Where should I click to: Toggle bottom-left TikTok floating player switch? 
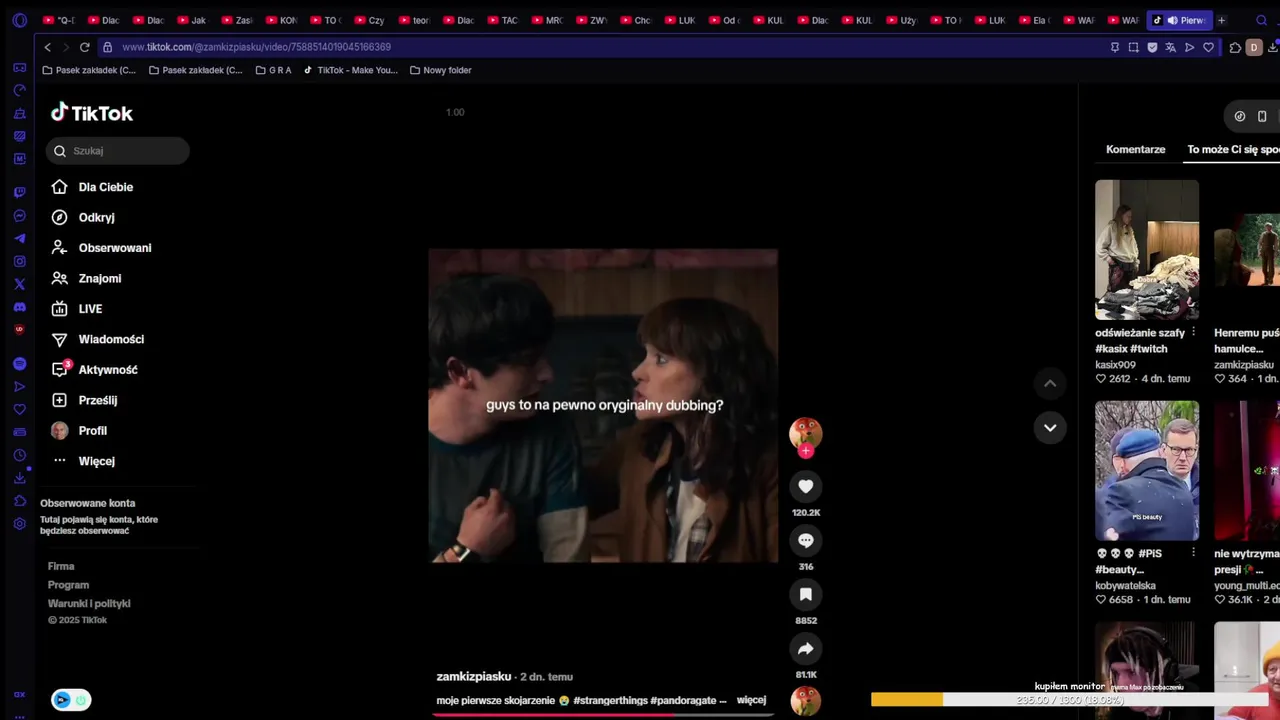coord(71,700)
